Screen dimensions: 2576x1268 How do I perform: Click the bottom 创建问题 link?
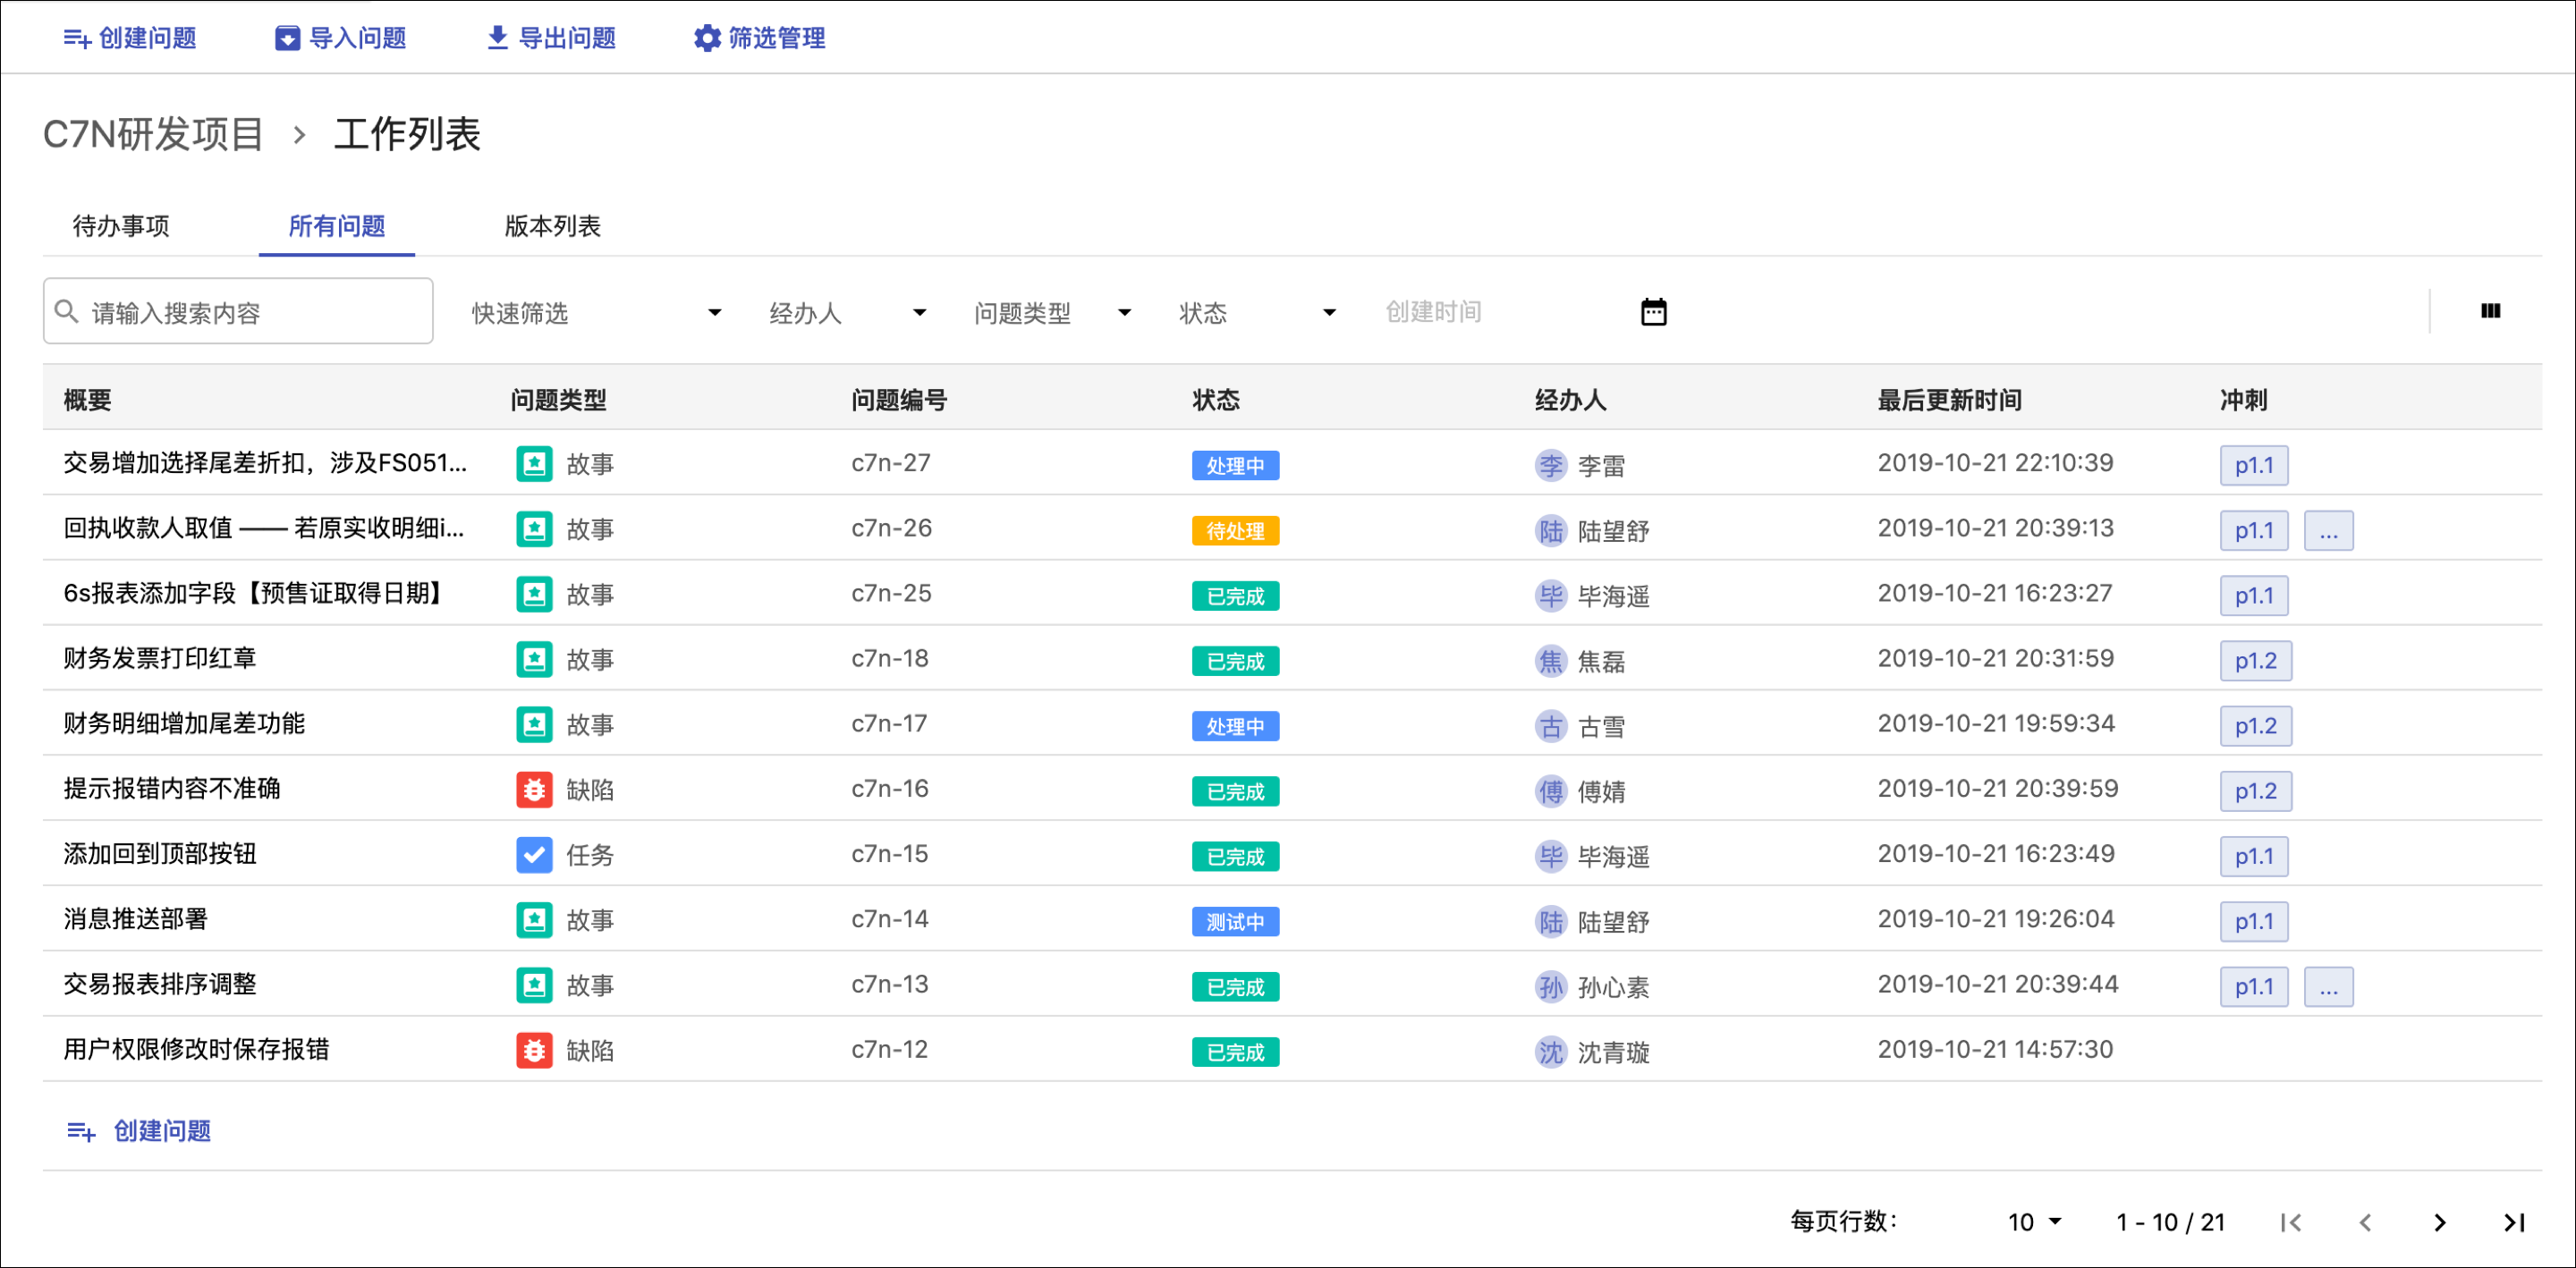(138, 1131)
